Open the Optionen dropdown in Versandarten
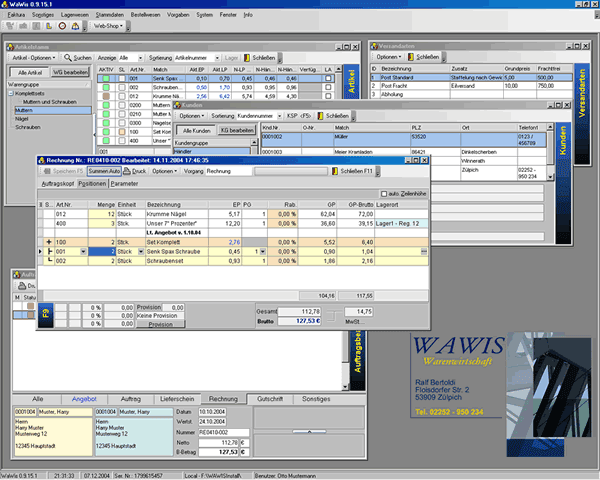600x480 pixels. coord(389,57)
